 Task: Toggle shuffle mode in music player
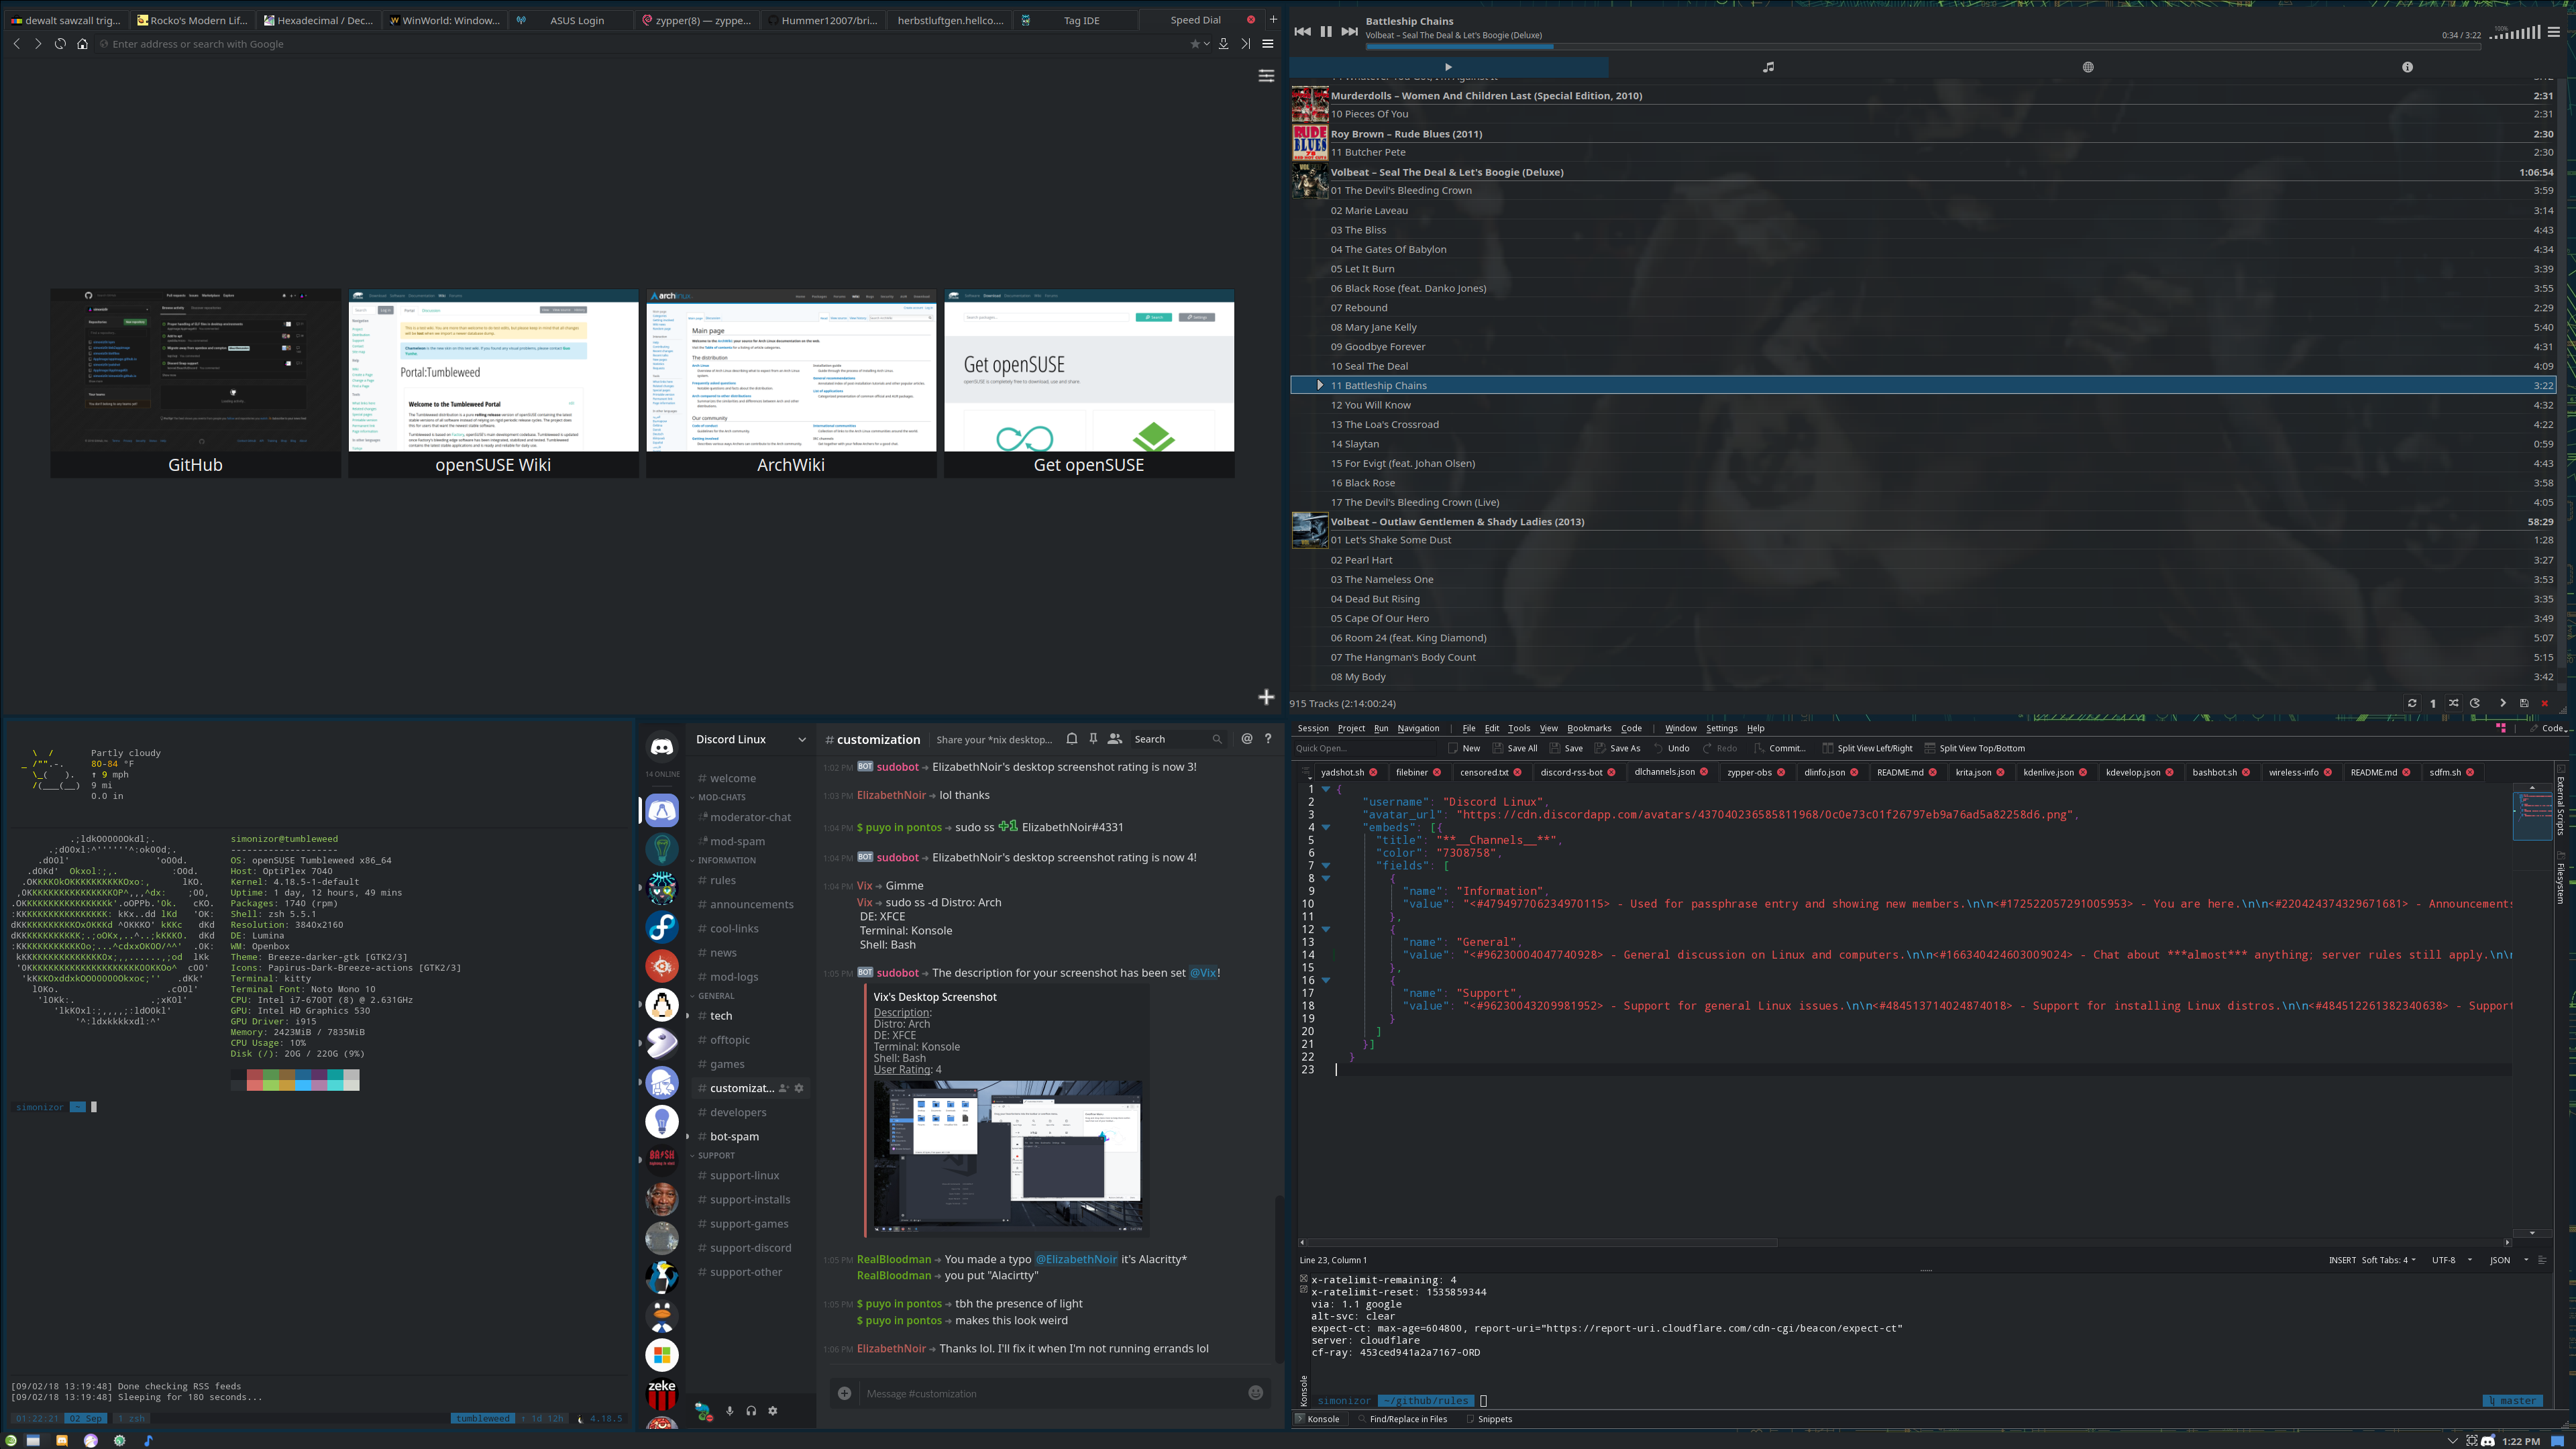[2454, 703]
